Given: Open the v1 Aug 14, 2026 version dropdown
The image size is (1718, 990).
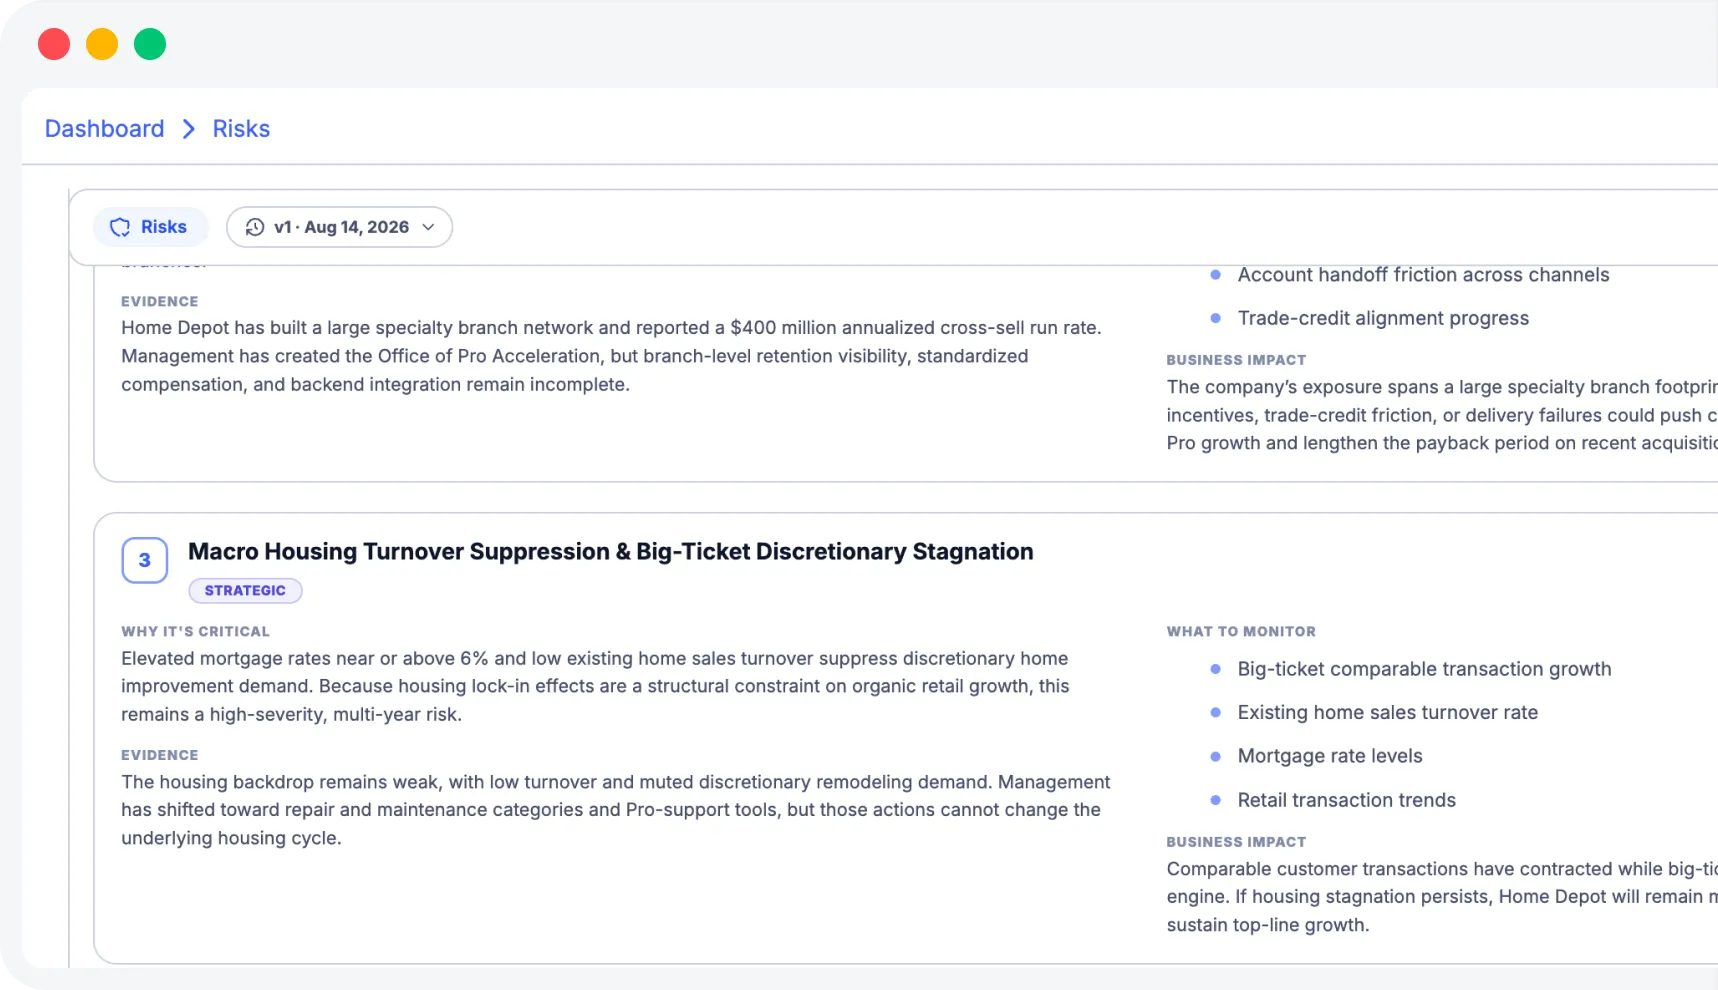Looking at the screenshot, I should click(339, 227).
